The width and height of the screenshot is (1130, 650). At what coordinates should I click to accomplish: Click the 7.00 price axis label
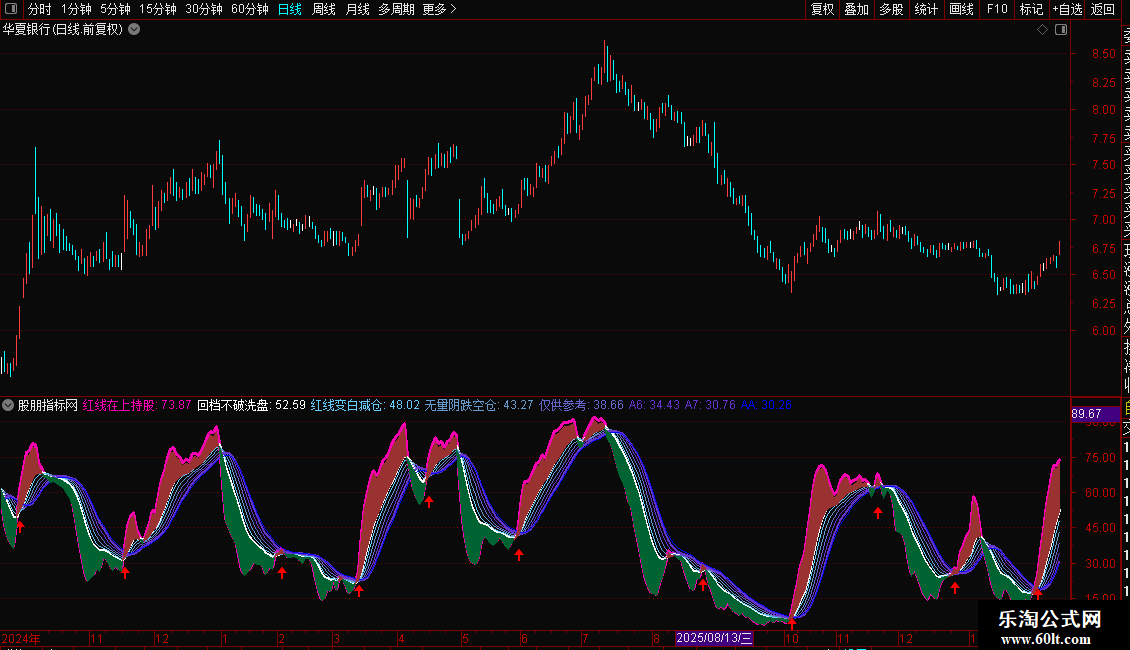(1104, 220)
